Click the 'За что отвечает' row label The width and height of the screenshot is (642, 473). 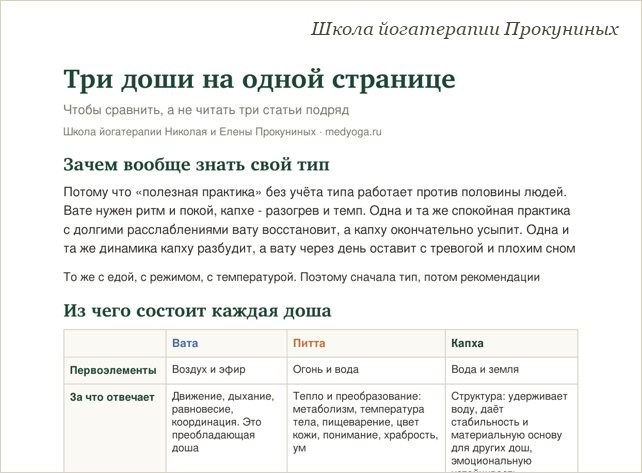[115, 428]
